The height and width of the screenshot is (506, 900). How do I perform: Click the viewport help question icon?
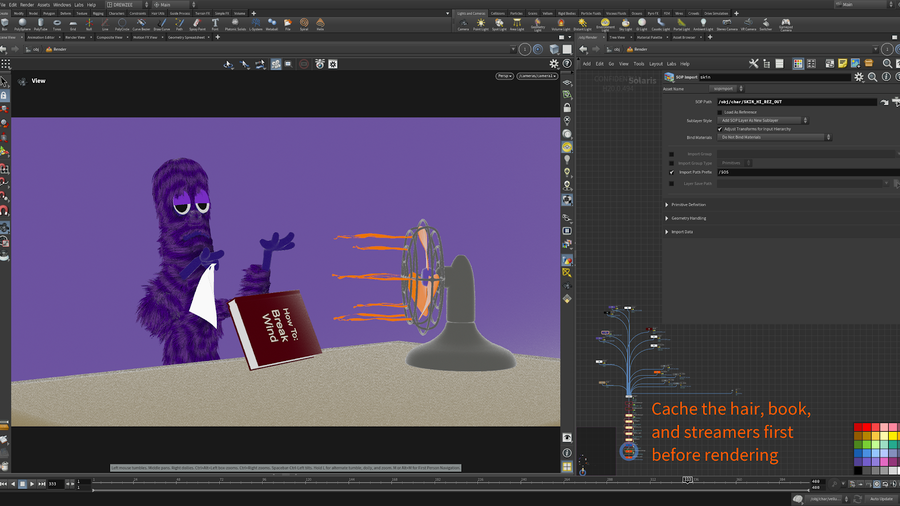pos(567,64)
